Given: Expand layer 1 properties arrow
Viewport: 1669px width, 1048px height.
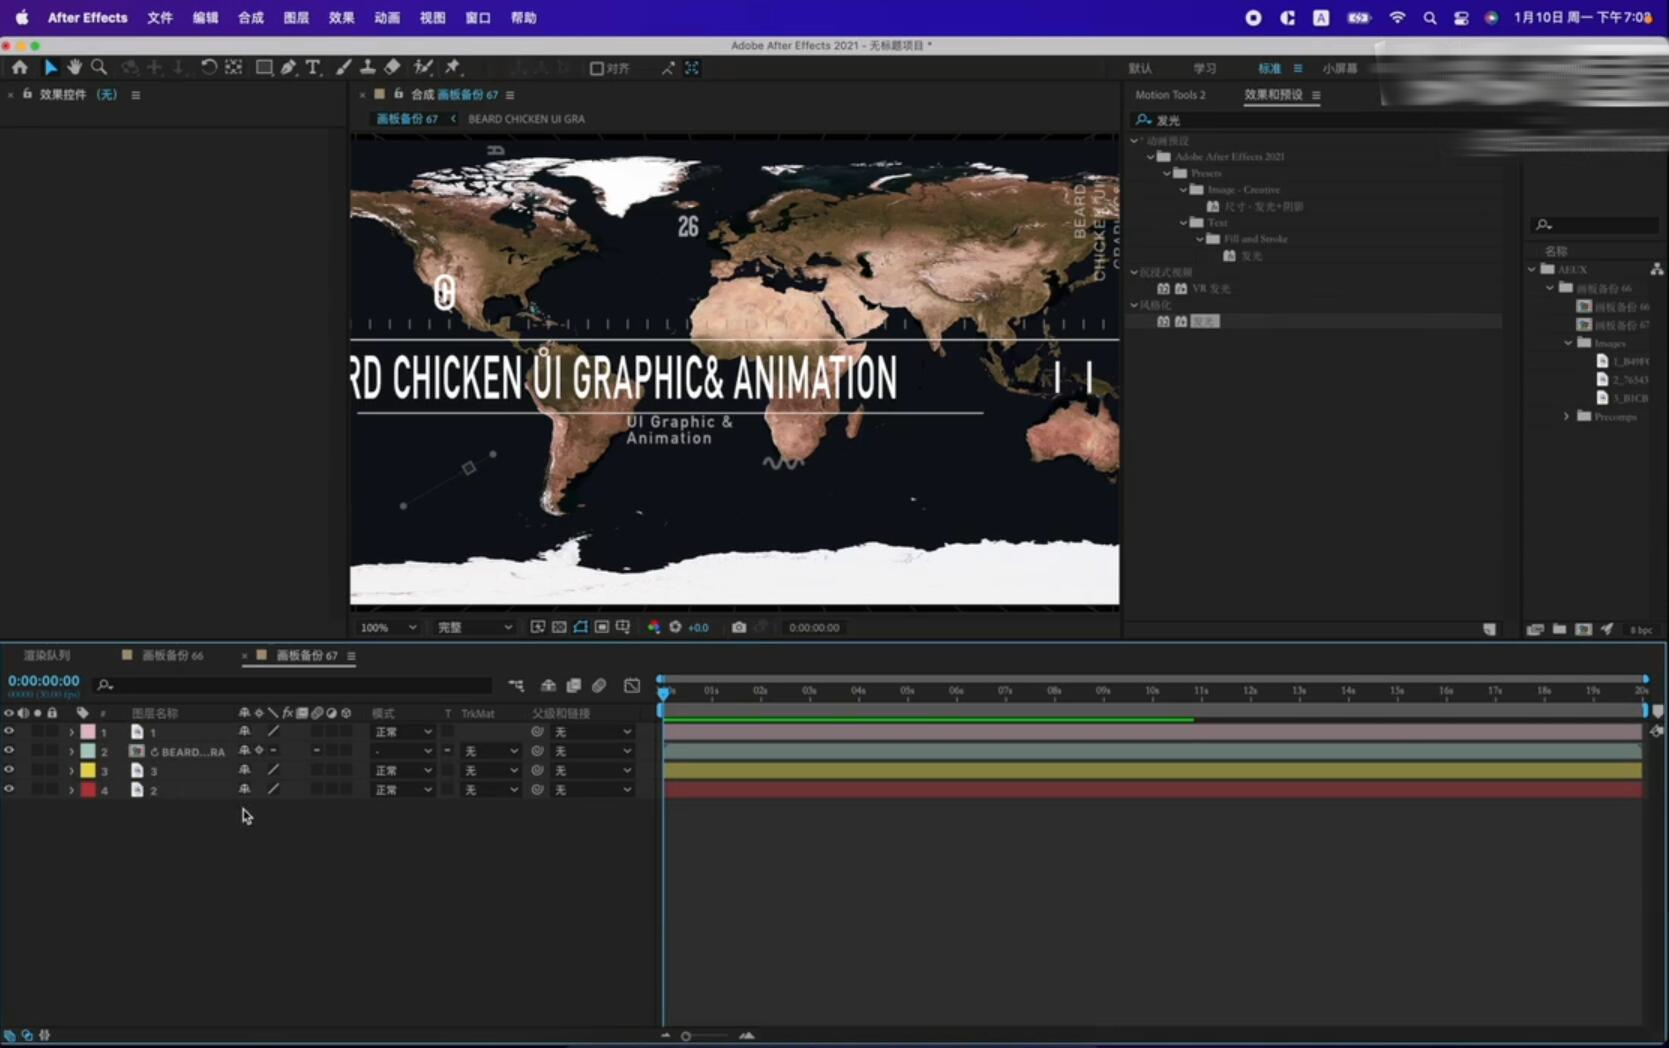Looking at the screenshot, I should [x=71, y=732].
